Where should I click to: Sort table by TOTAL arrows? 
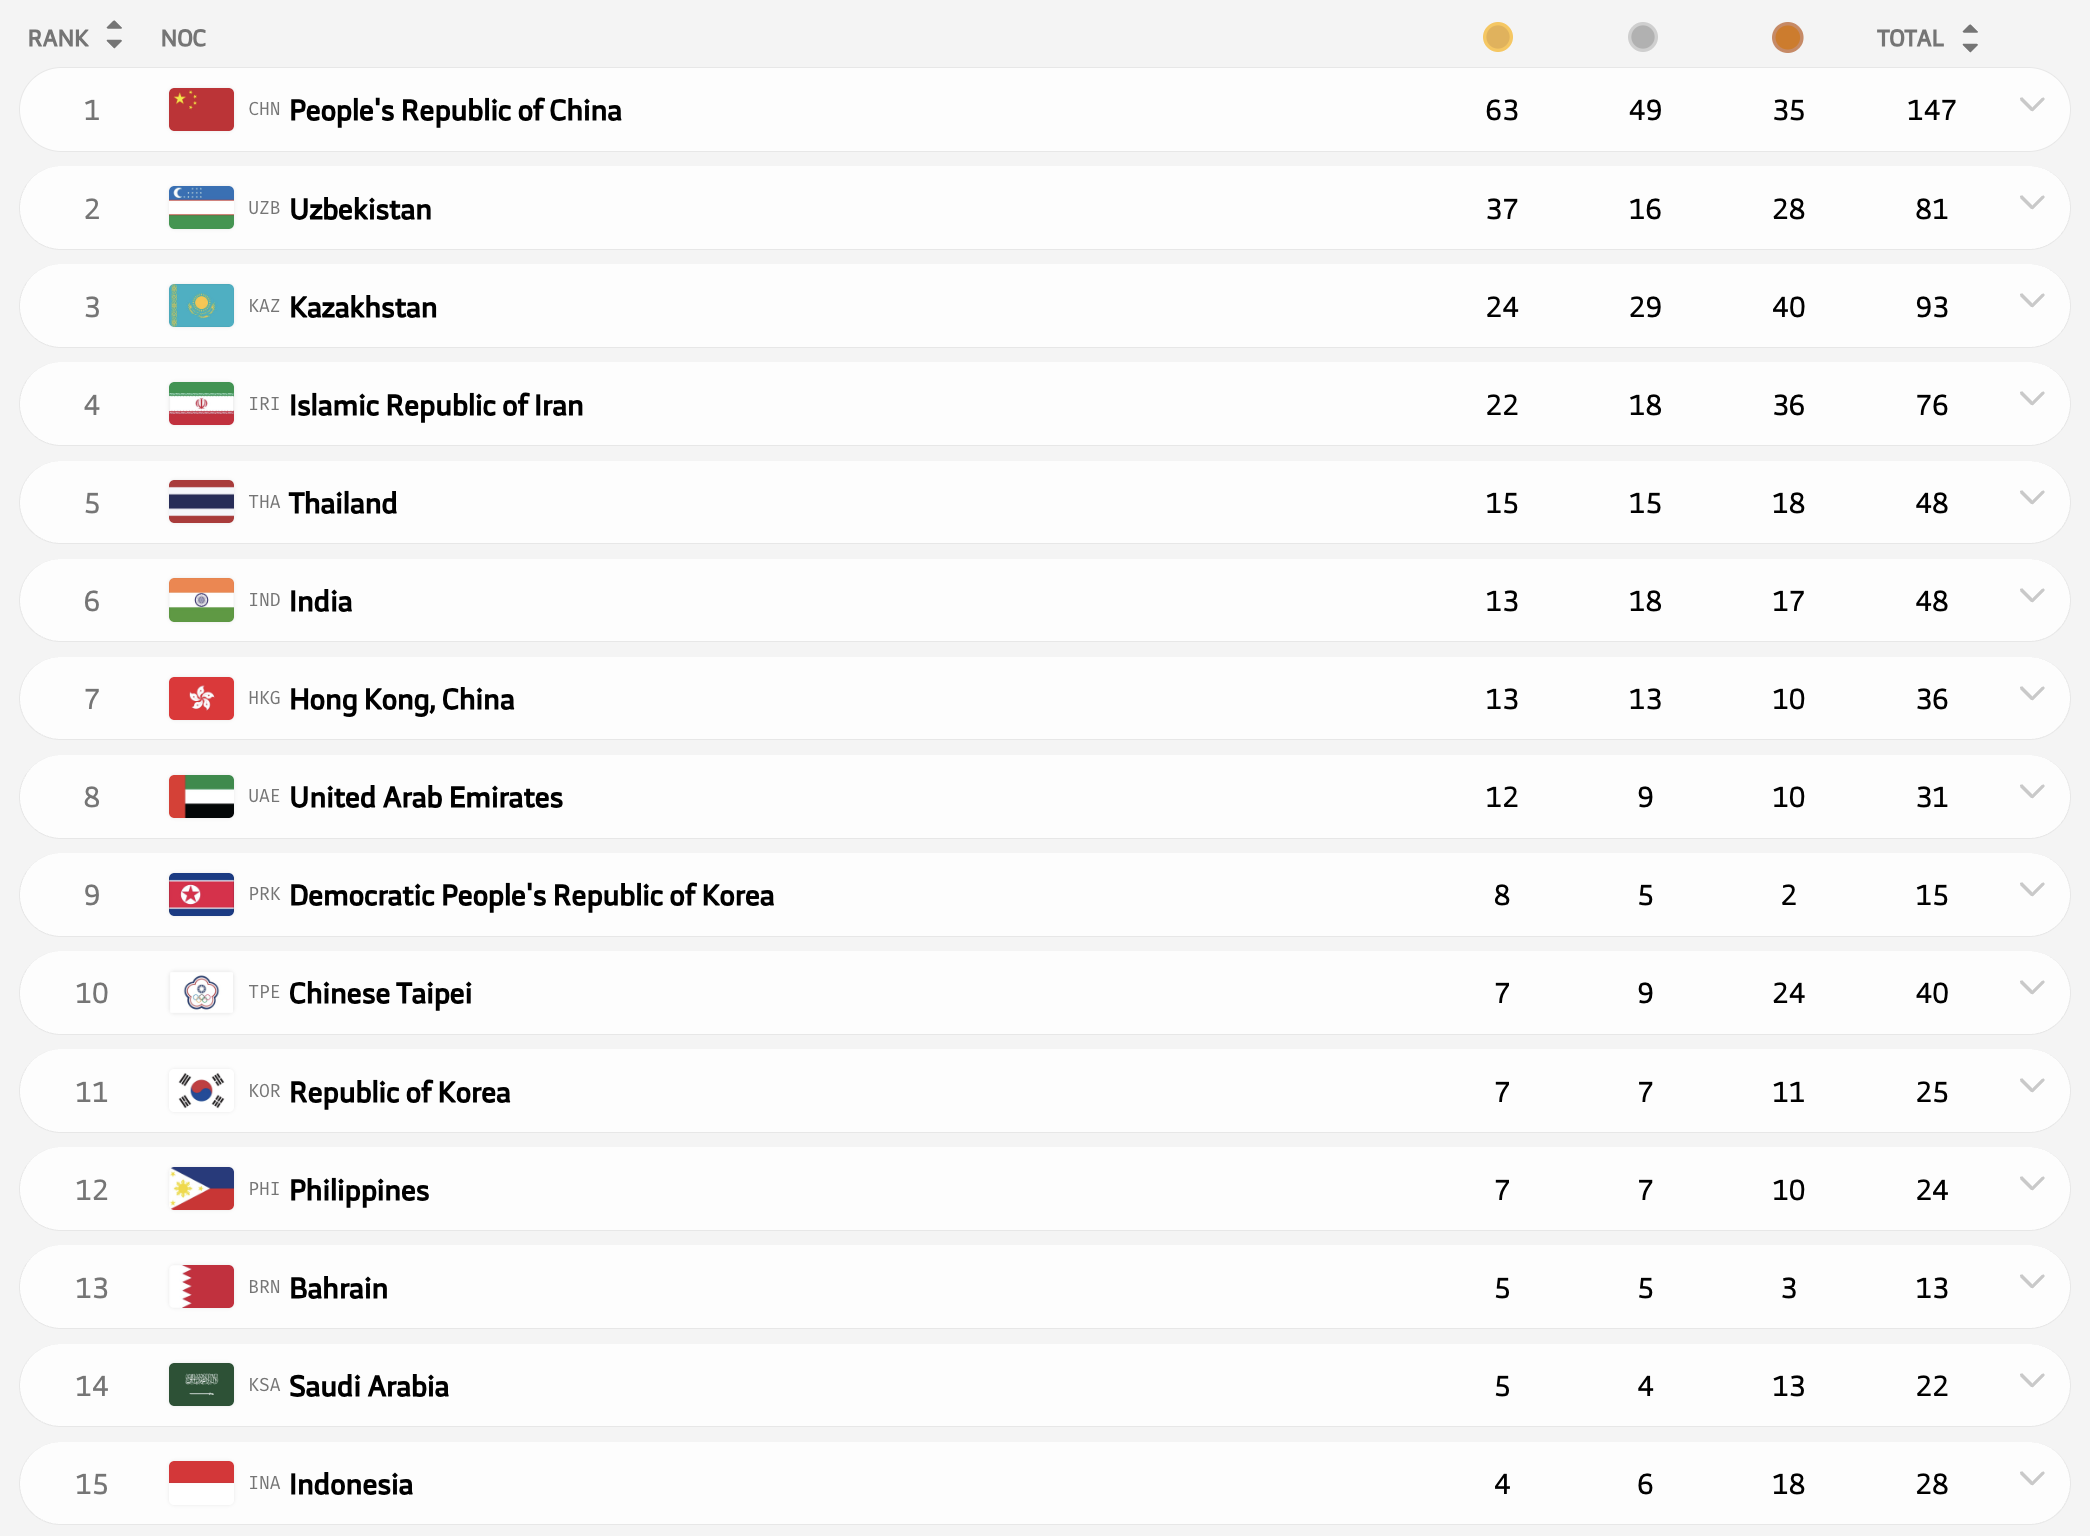click(x=1970, y=38)
